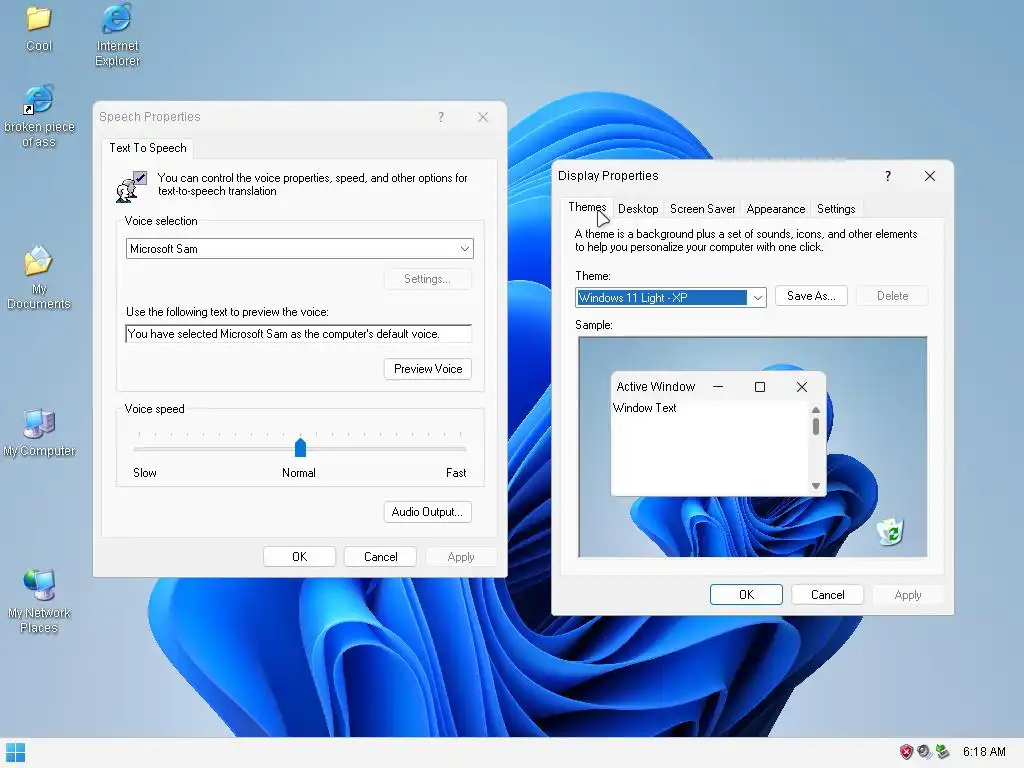Switch to the Appearance tab
This screenshot has width=1024, height=768.
pos(776,209)
